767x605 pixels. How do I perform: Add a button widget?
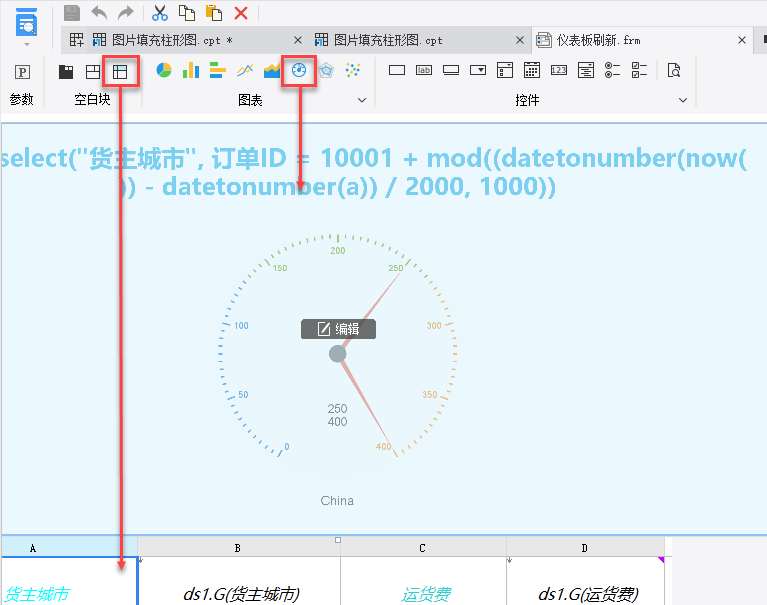pos(451,70)
